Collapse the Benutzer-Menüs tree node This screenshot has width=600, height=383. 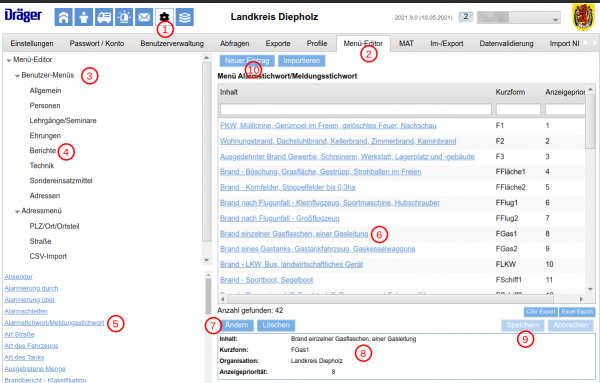(17, 76)
